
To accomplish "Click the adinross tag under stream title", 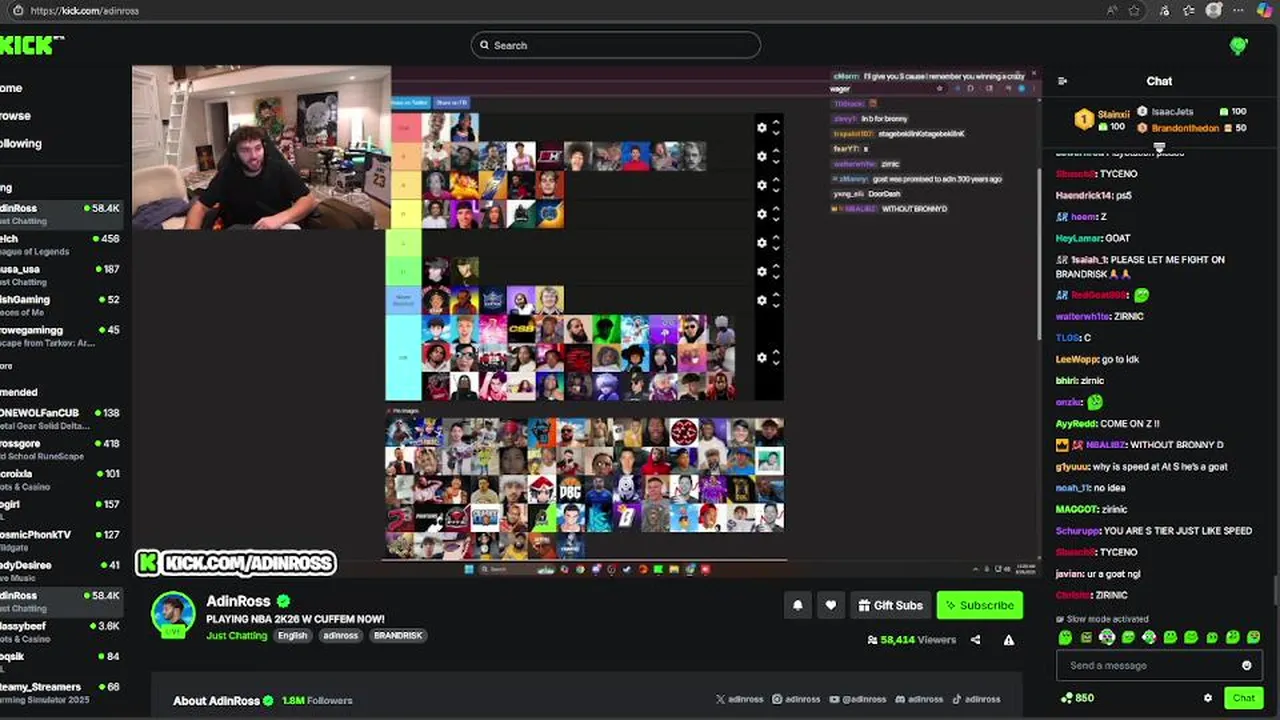I will coord(340,636).
